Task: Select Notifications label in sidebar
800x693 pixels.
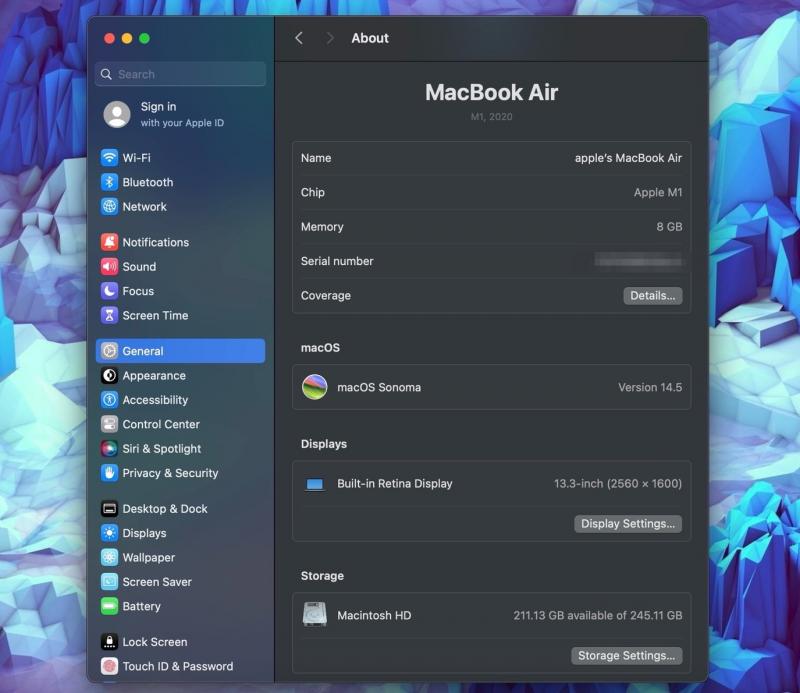Action: (156, 242)
